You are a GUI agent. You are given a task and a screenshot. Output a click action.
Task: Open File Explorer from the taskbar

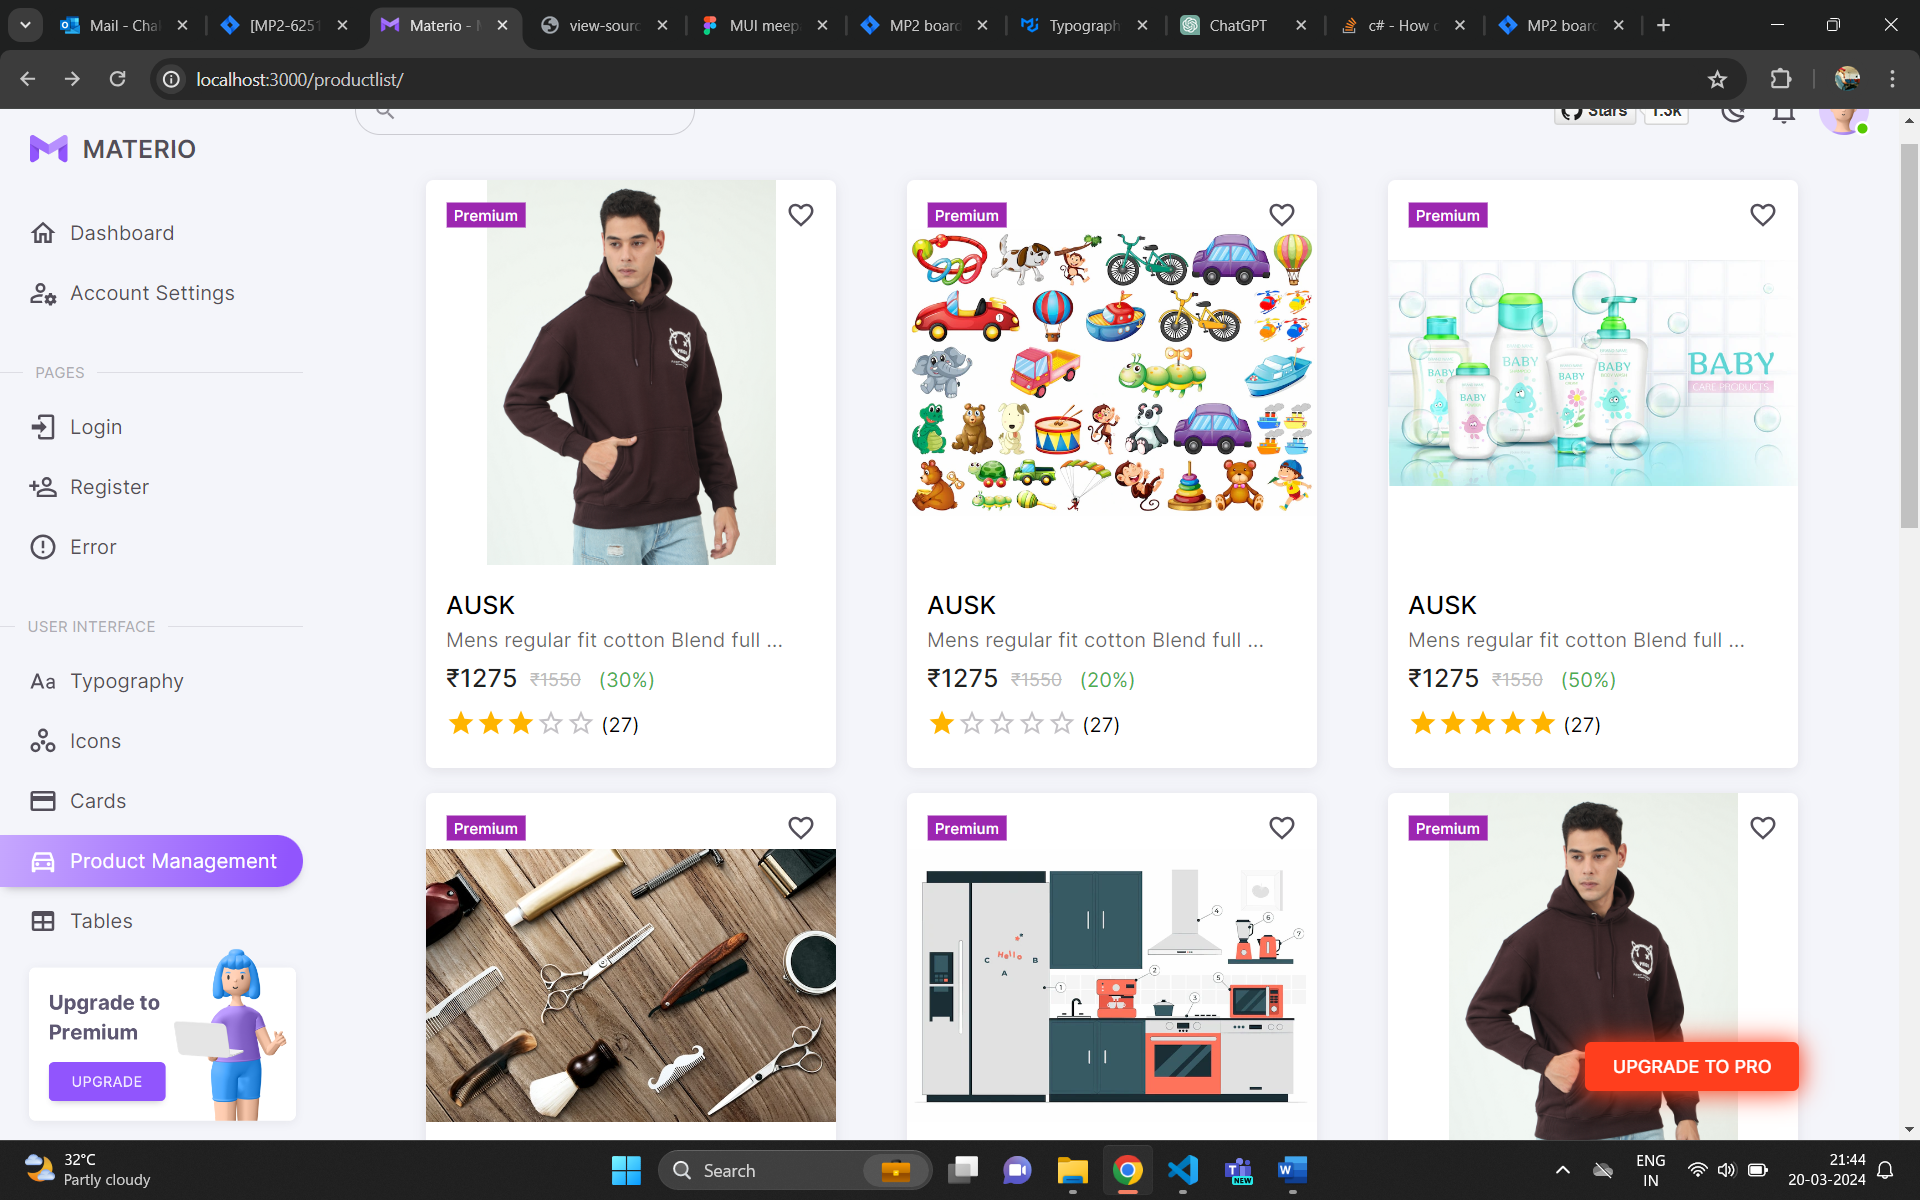pos(1072,1170)
